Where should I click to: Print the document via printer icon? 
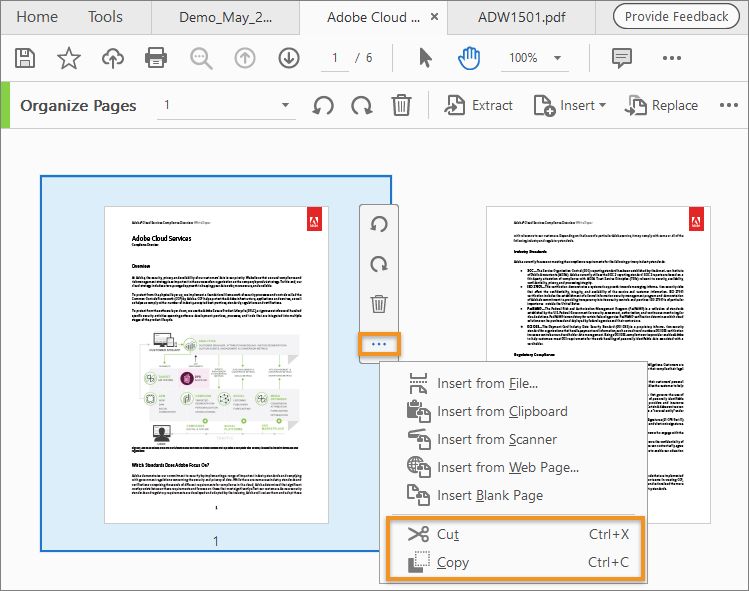(x=156, y=58)
